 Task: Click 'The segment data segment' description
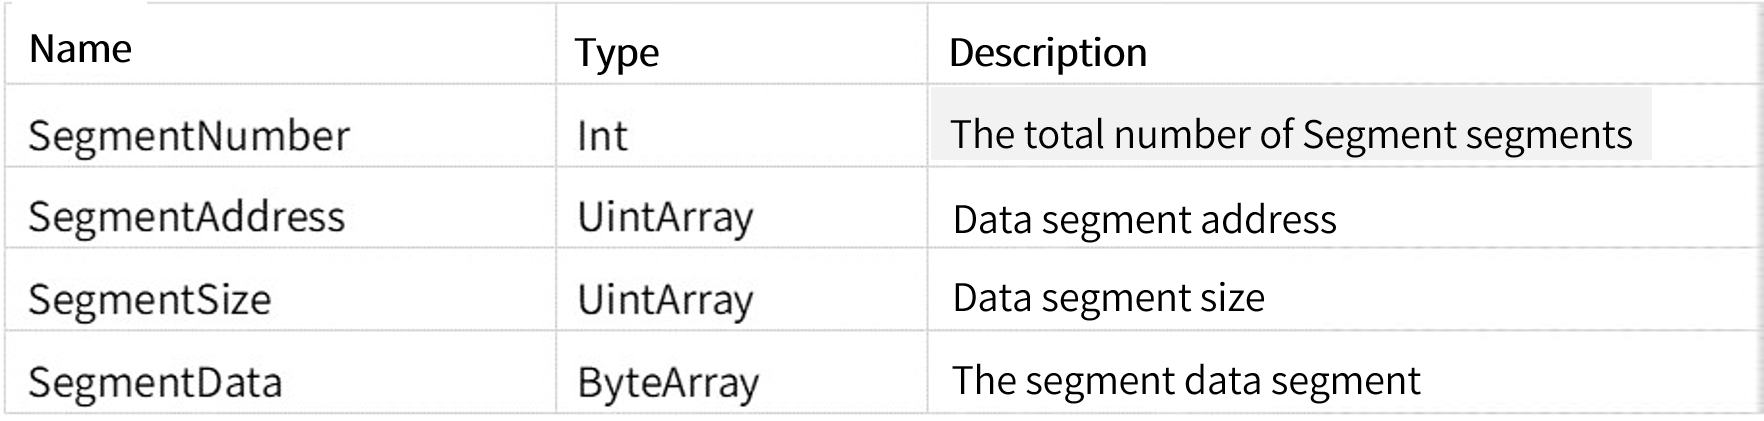(1186, 380)
